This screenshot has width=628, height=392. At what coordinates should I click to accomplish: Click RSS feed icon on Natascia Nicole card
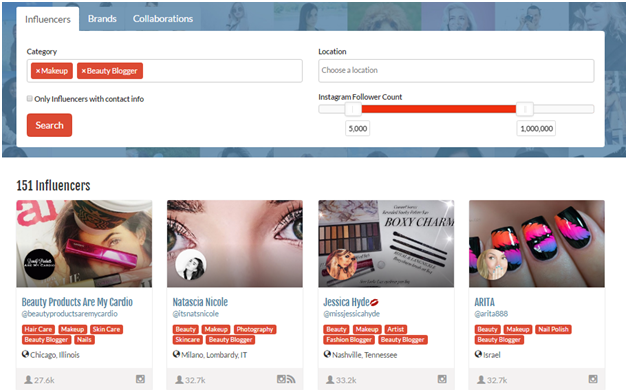pyautogui.click(x=291, y=379)
